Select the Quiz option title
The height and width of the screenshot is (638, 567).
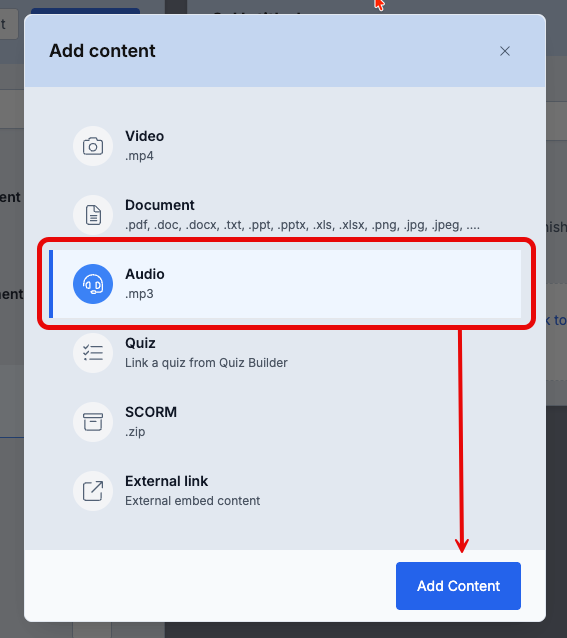(140, 343)
